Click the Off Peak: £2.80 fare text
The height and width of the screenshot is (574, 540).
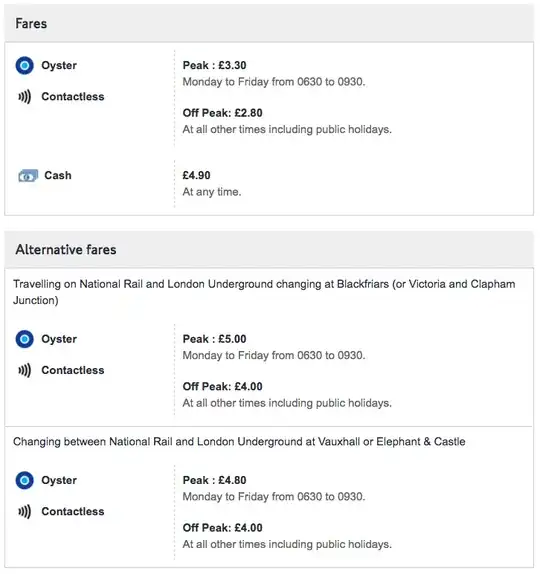223,113
